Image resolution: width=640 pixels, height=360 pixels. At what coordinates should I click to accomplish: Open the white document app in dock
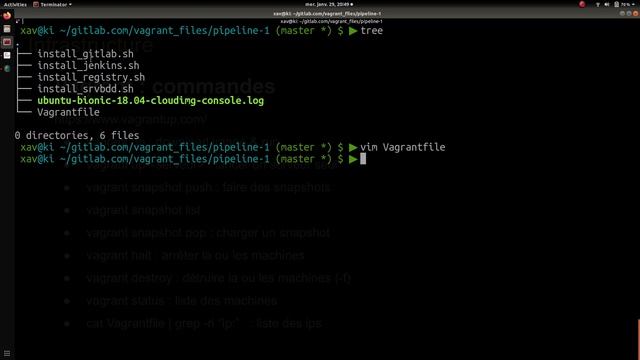(7, 55)
